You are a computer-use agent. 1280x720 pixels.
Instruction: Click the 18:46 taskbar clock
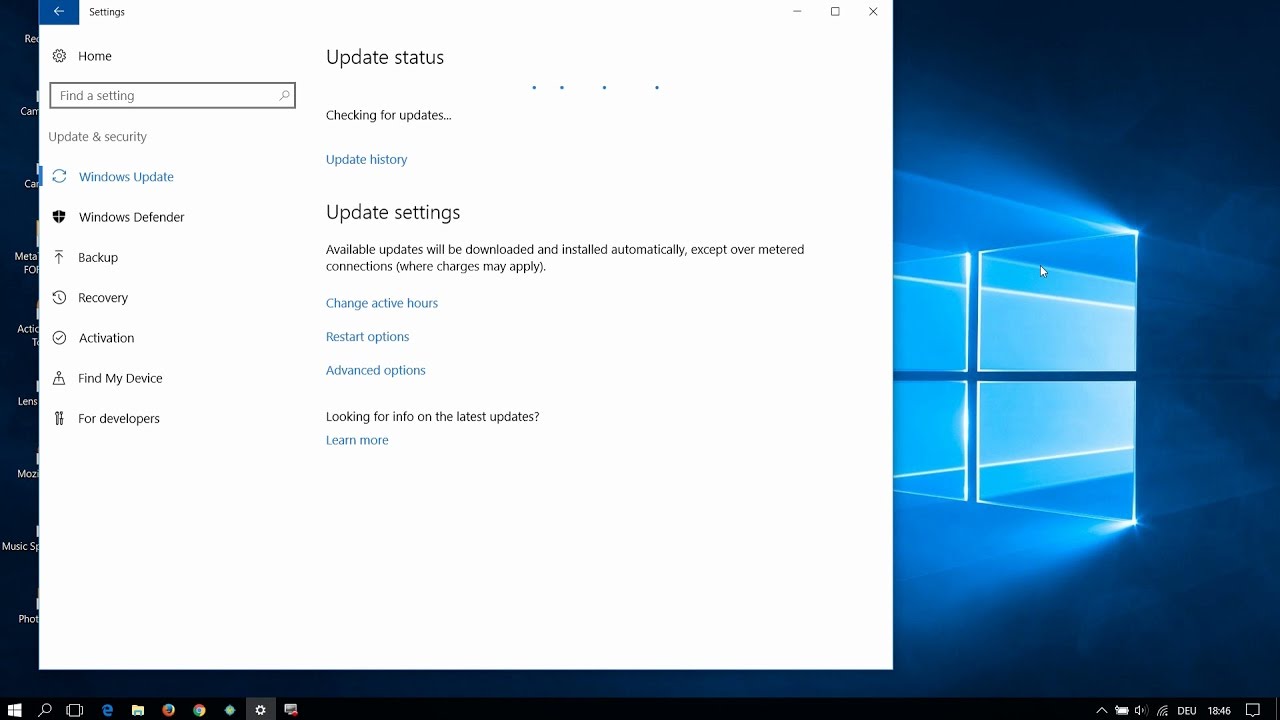[x=1219, y=711]
